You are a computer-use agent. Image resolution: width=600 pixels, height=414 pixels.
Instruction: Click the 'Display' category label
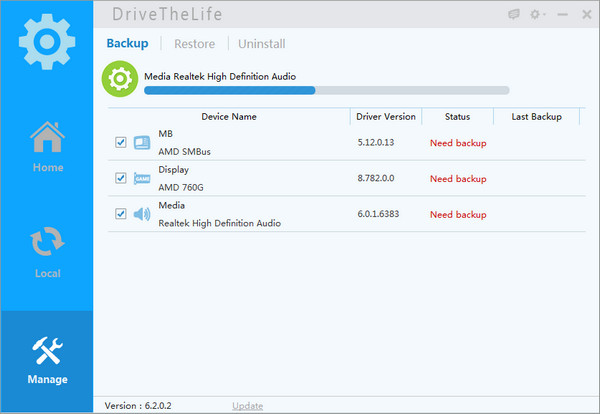pos(174,170)
